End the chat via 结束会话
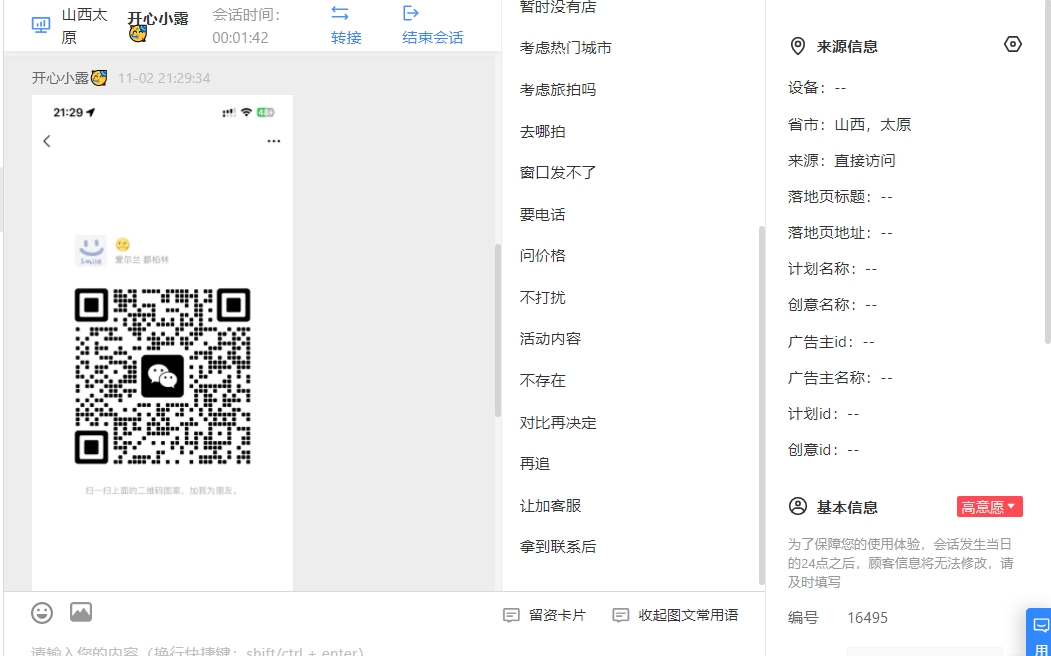 pos(432,25)
